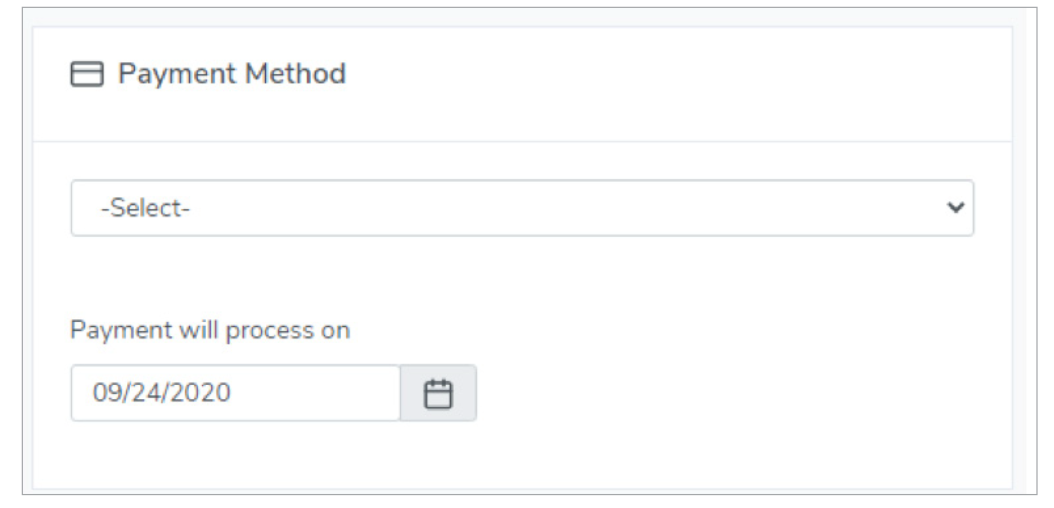This screenshot has height=508, width=1054.
Task: Choose a payment method from the -Select- list
Action: point(522,208)
